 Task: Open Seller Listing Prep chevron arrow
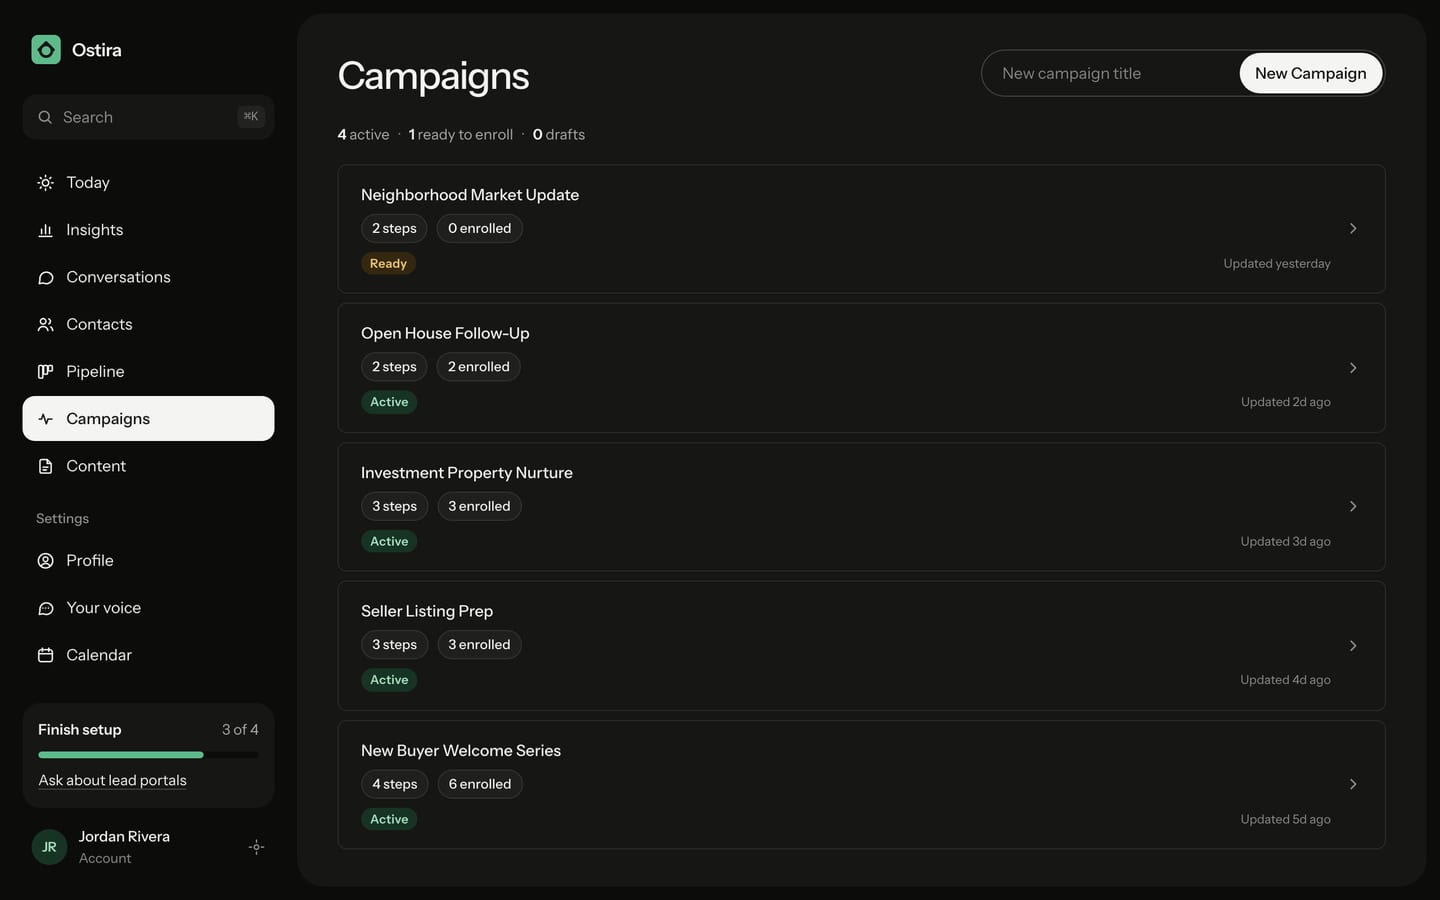pos(1353,646)
